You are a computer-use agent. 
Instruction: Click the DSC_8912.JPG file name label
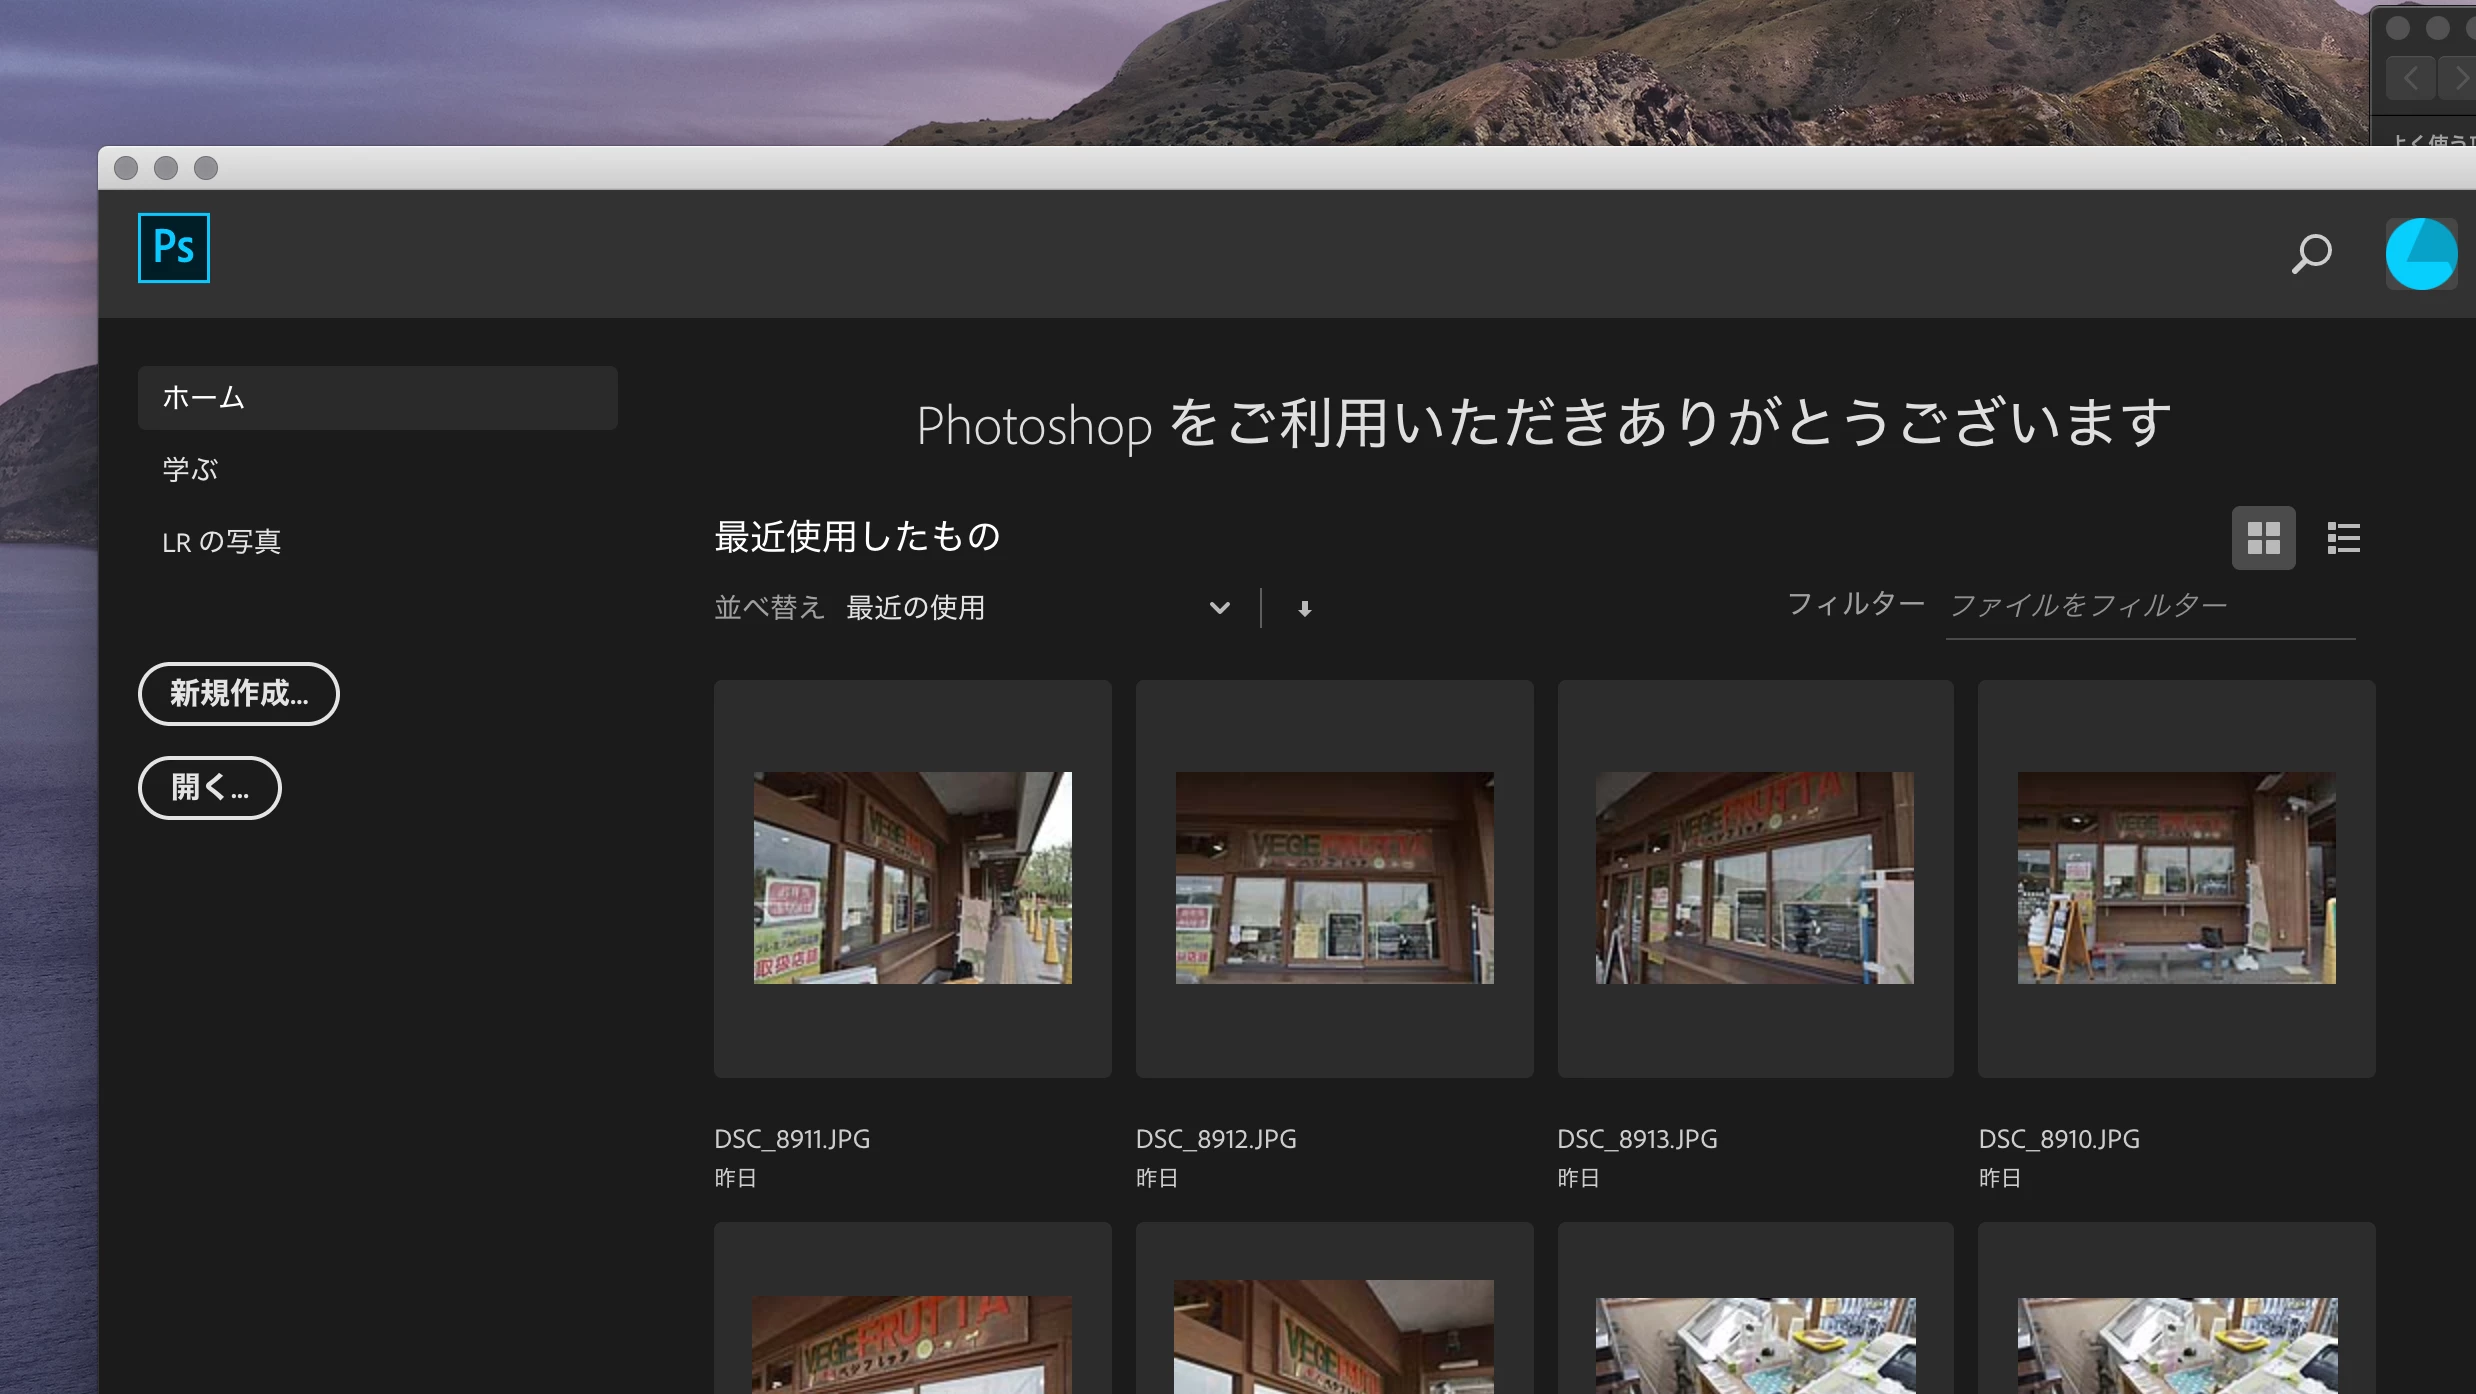click(x=1216, y=1139)
